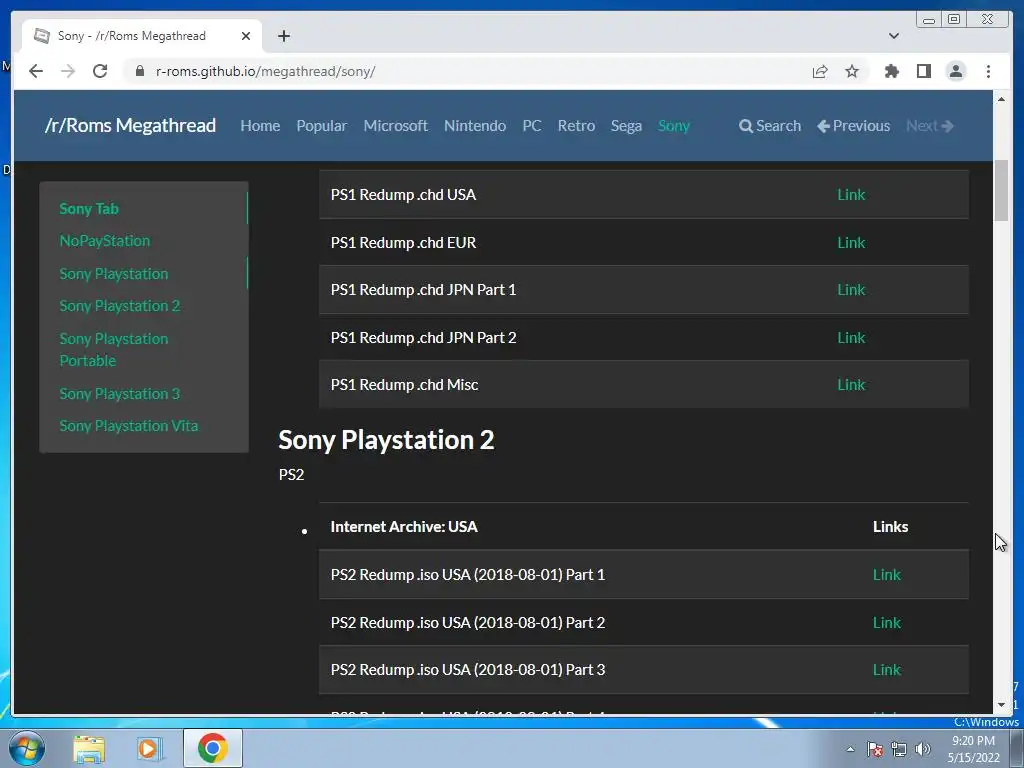Select sidebar entry Sony Playstation Portable
This screenshot has height=768, width=1024.
click(114, 349)
